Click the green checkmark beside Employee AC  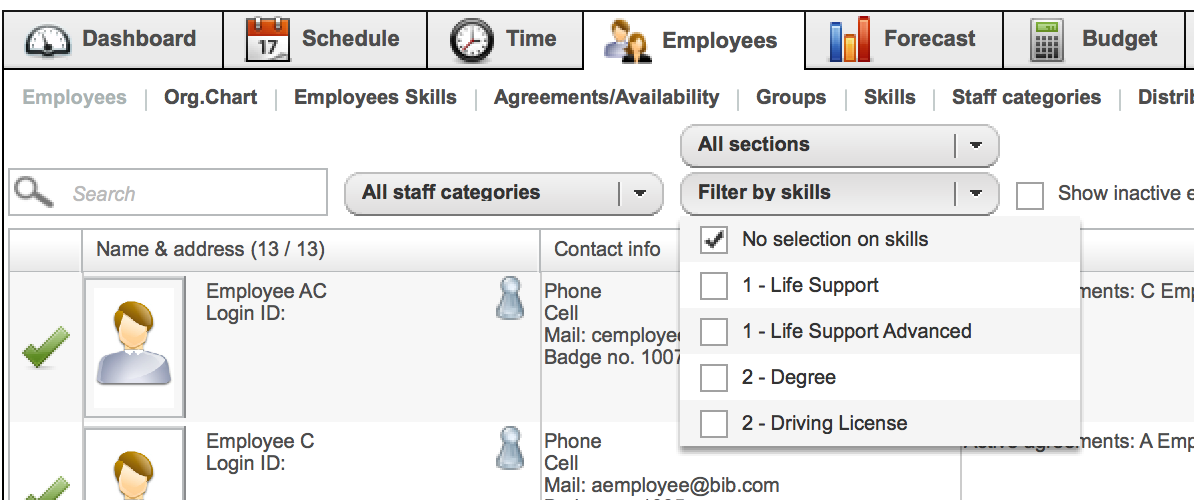pos(46,347)
